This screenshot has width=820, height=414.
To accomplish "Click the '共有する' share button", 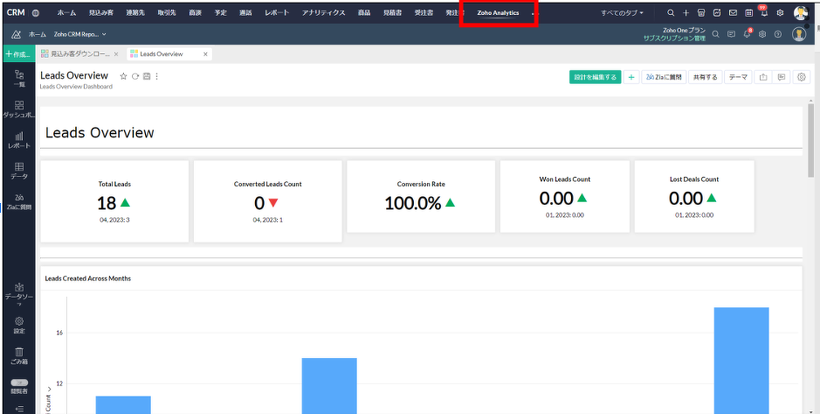I will (705, 76).
